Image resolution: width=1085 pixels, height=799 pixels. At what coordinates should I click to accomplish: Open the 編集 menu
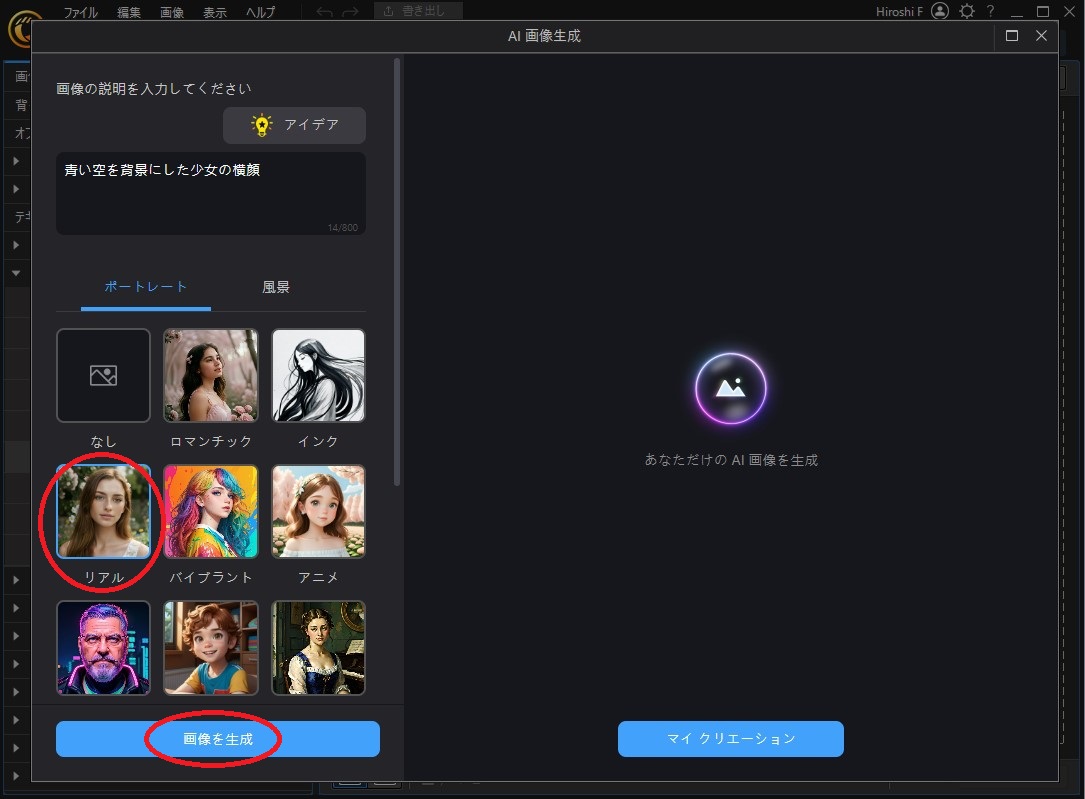pos(129,12)
